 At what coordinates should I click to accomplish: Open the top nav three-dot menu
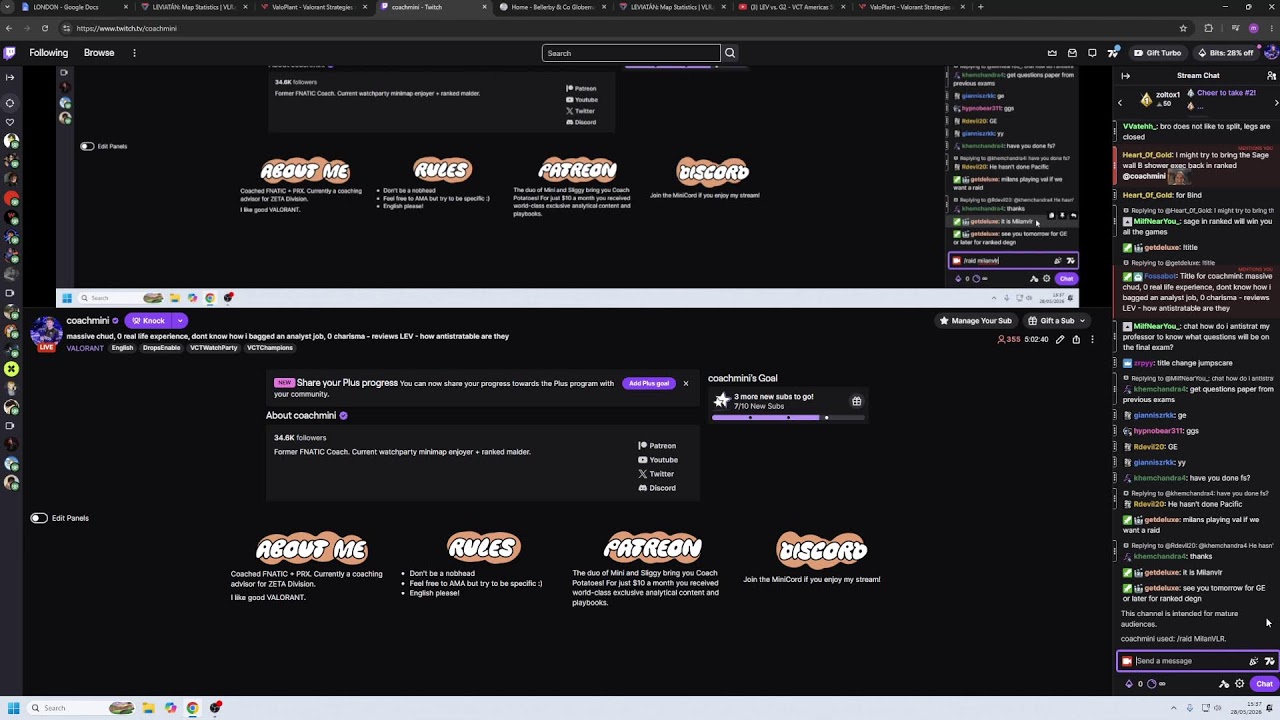[134, 53]
